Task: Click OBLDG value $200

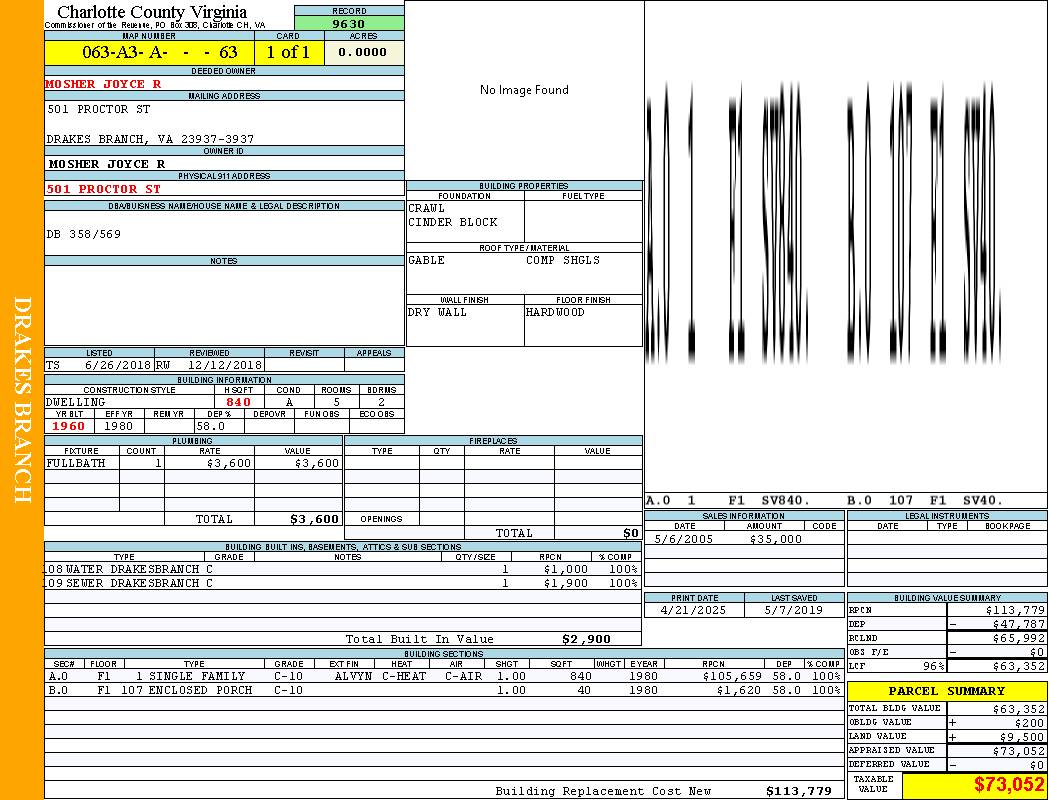Action: point(1029,722)
